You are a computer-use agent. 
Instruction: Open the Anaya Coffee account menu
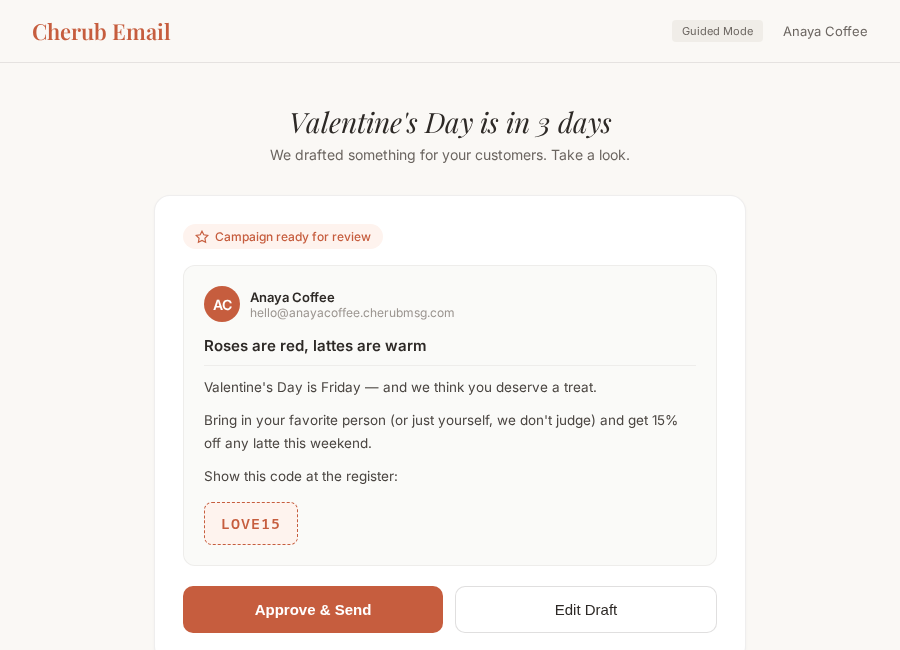825,31
